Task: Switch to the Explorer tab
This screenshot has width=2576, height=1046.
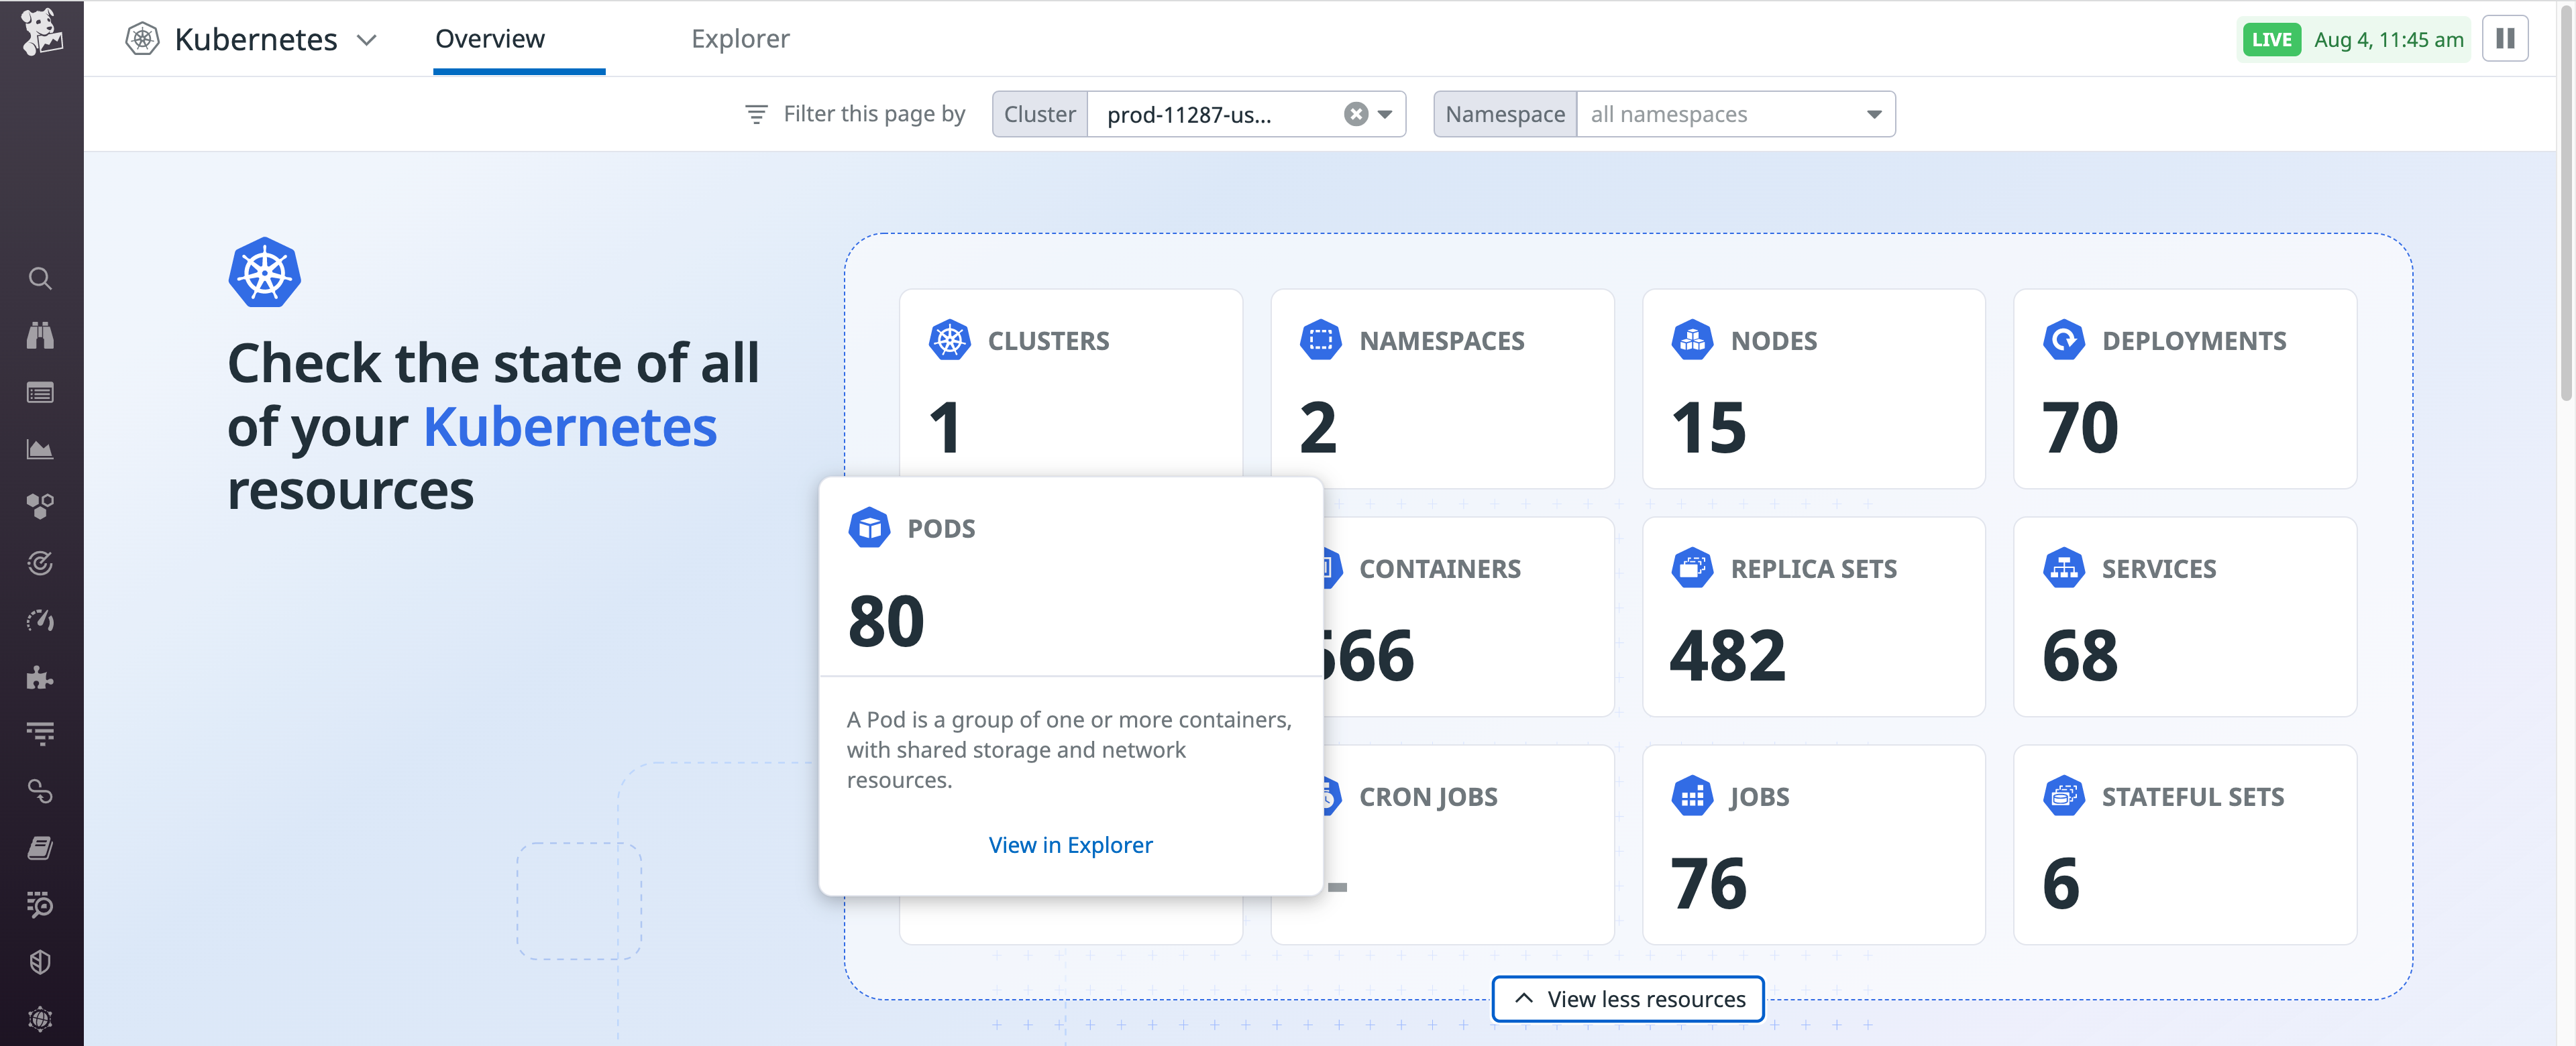Action: pyautogui.click(x=740, y=38)
